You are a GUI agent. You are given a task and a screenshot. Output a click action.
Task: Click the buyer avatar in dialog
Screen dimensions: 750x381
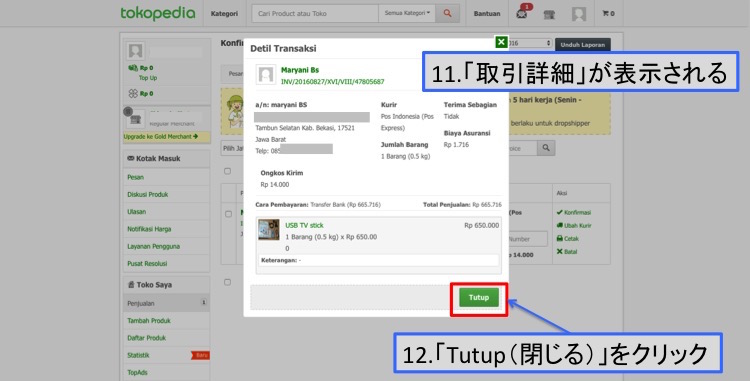pyautogui.click(x=266, y=75)
